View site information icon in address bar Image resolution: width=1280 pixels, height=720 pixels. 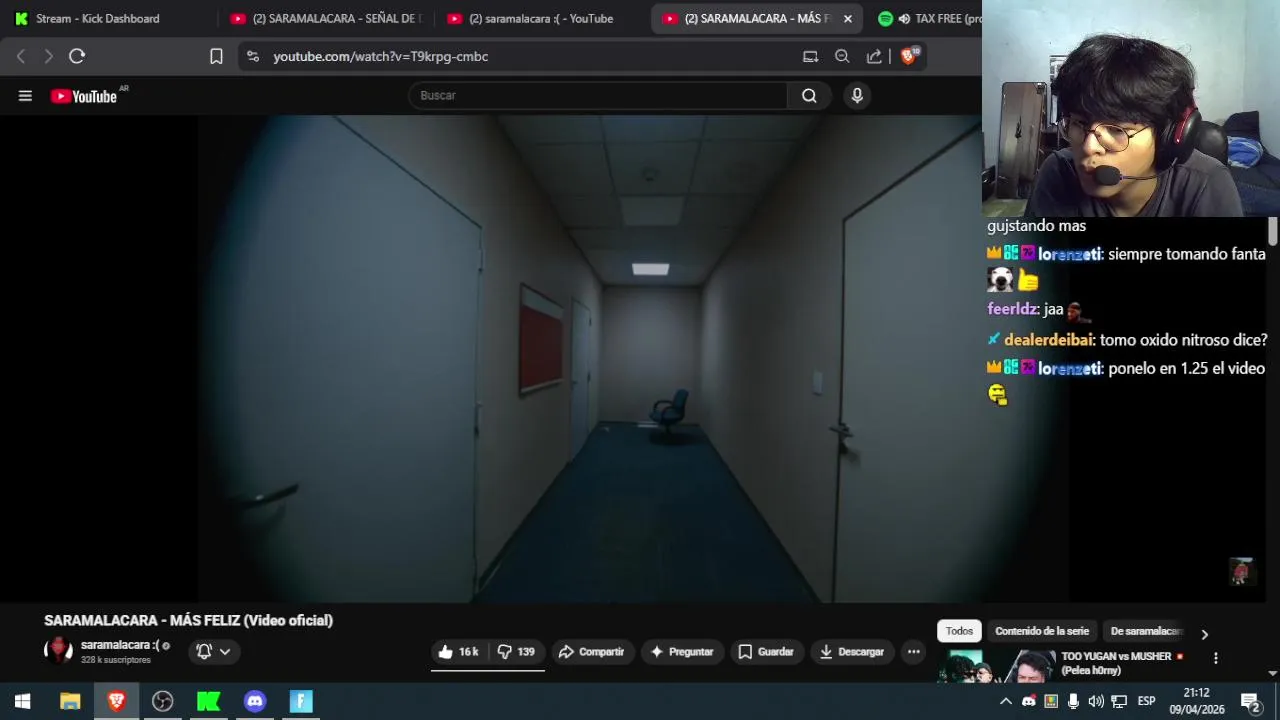[252, 56]
